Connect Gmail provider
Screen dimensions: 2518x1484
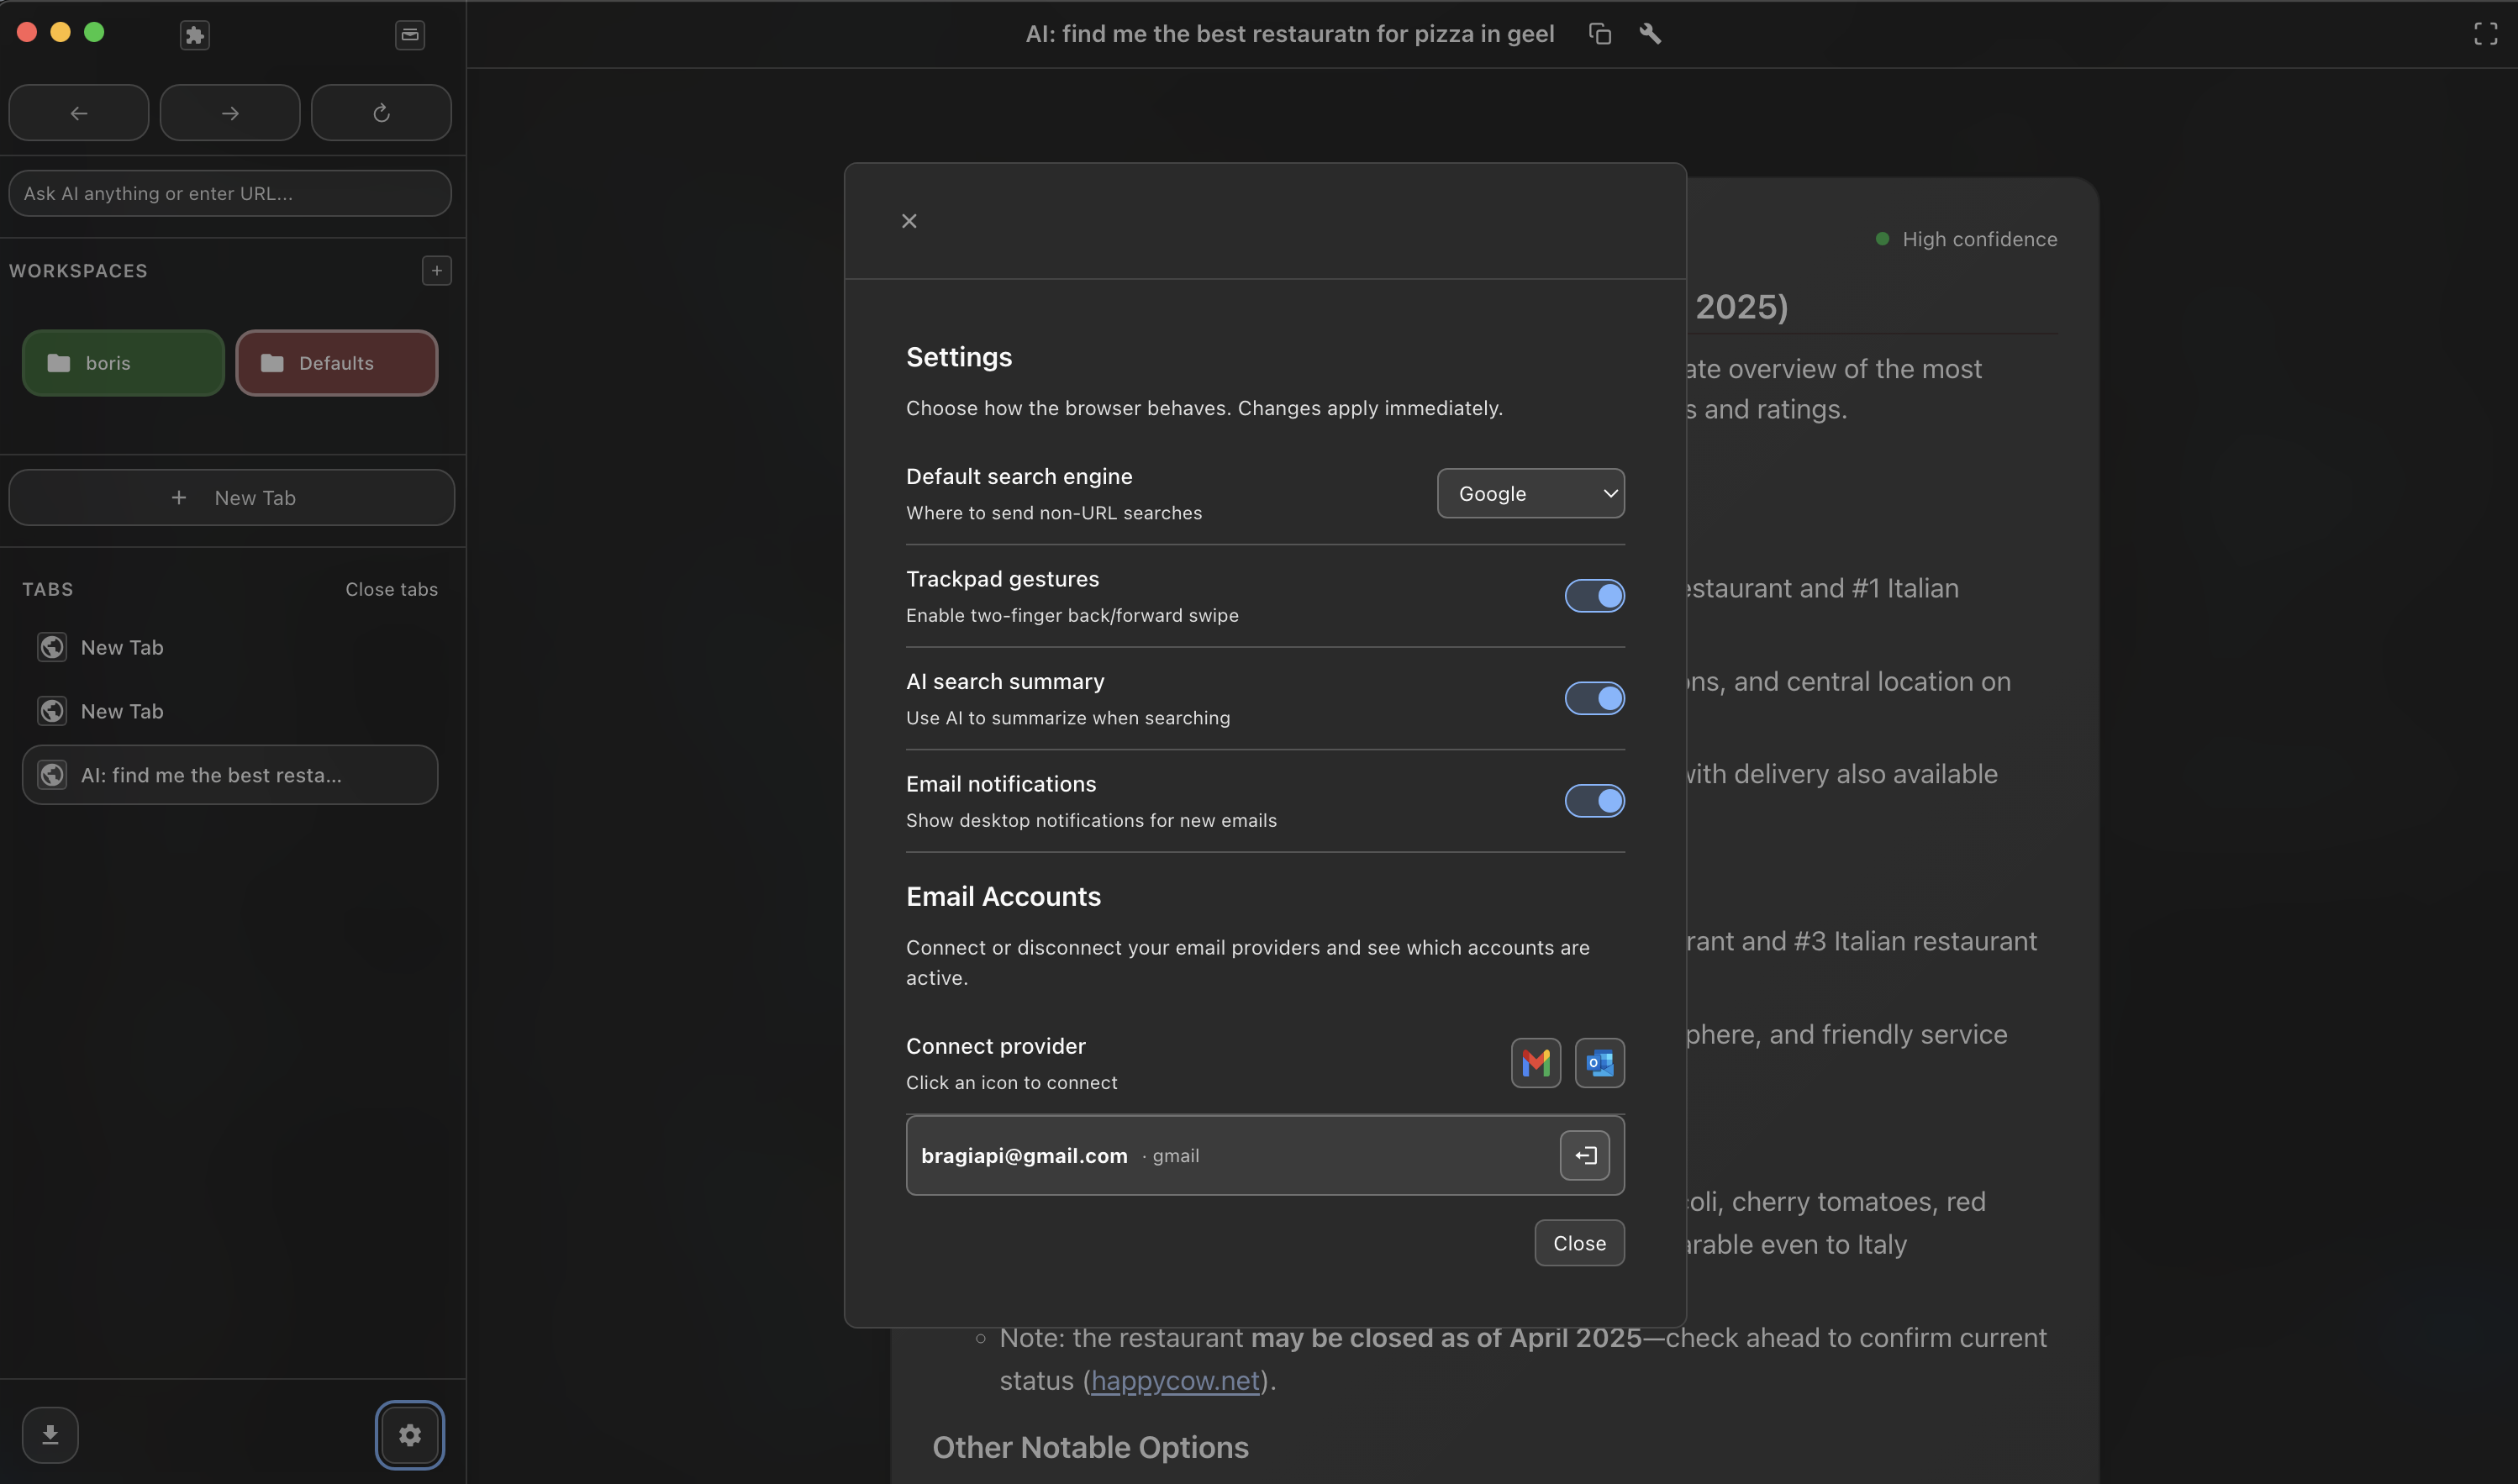click(x=1535, y=1062)
